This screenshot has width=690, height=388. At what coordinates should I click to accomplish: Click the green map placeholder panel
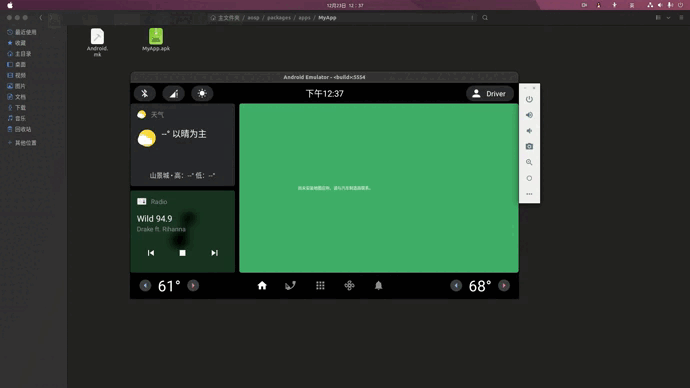[x=379, y=188]
